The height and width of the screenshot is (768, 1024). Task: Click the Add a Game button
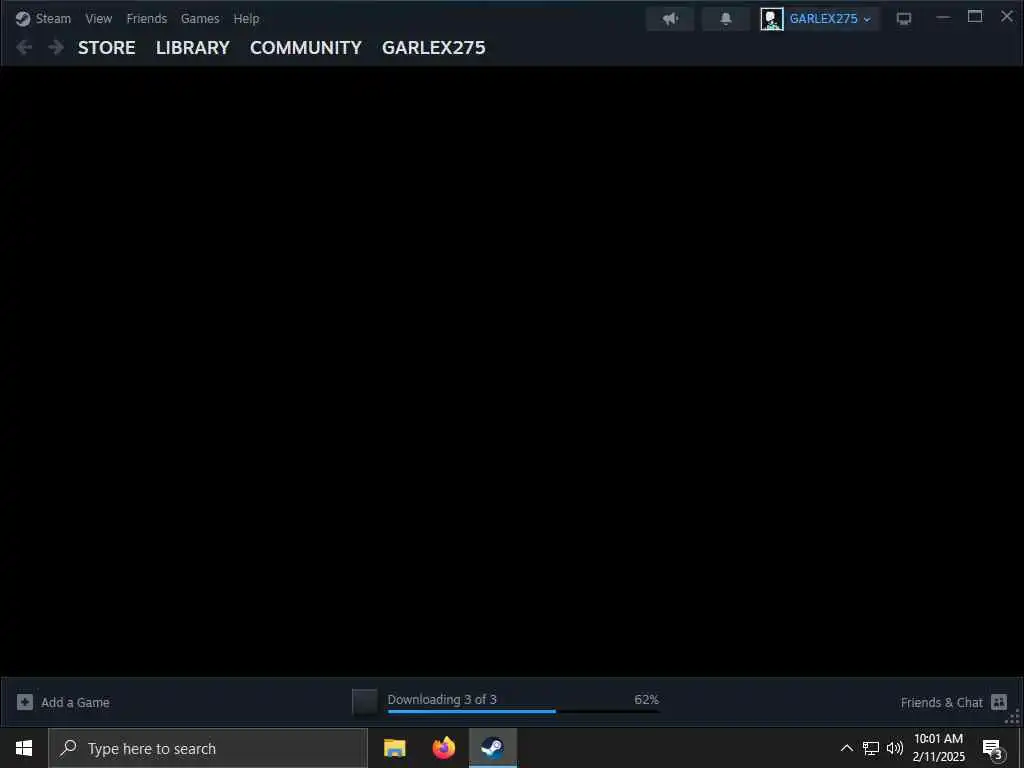tap(63, 702)
